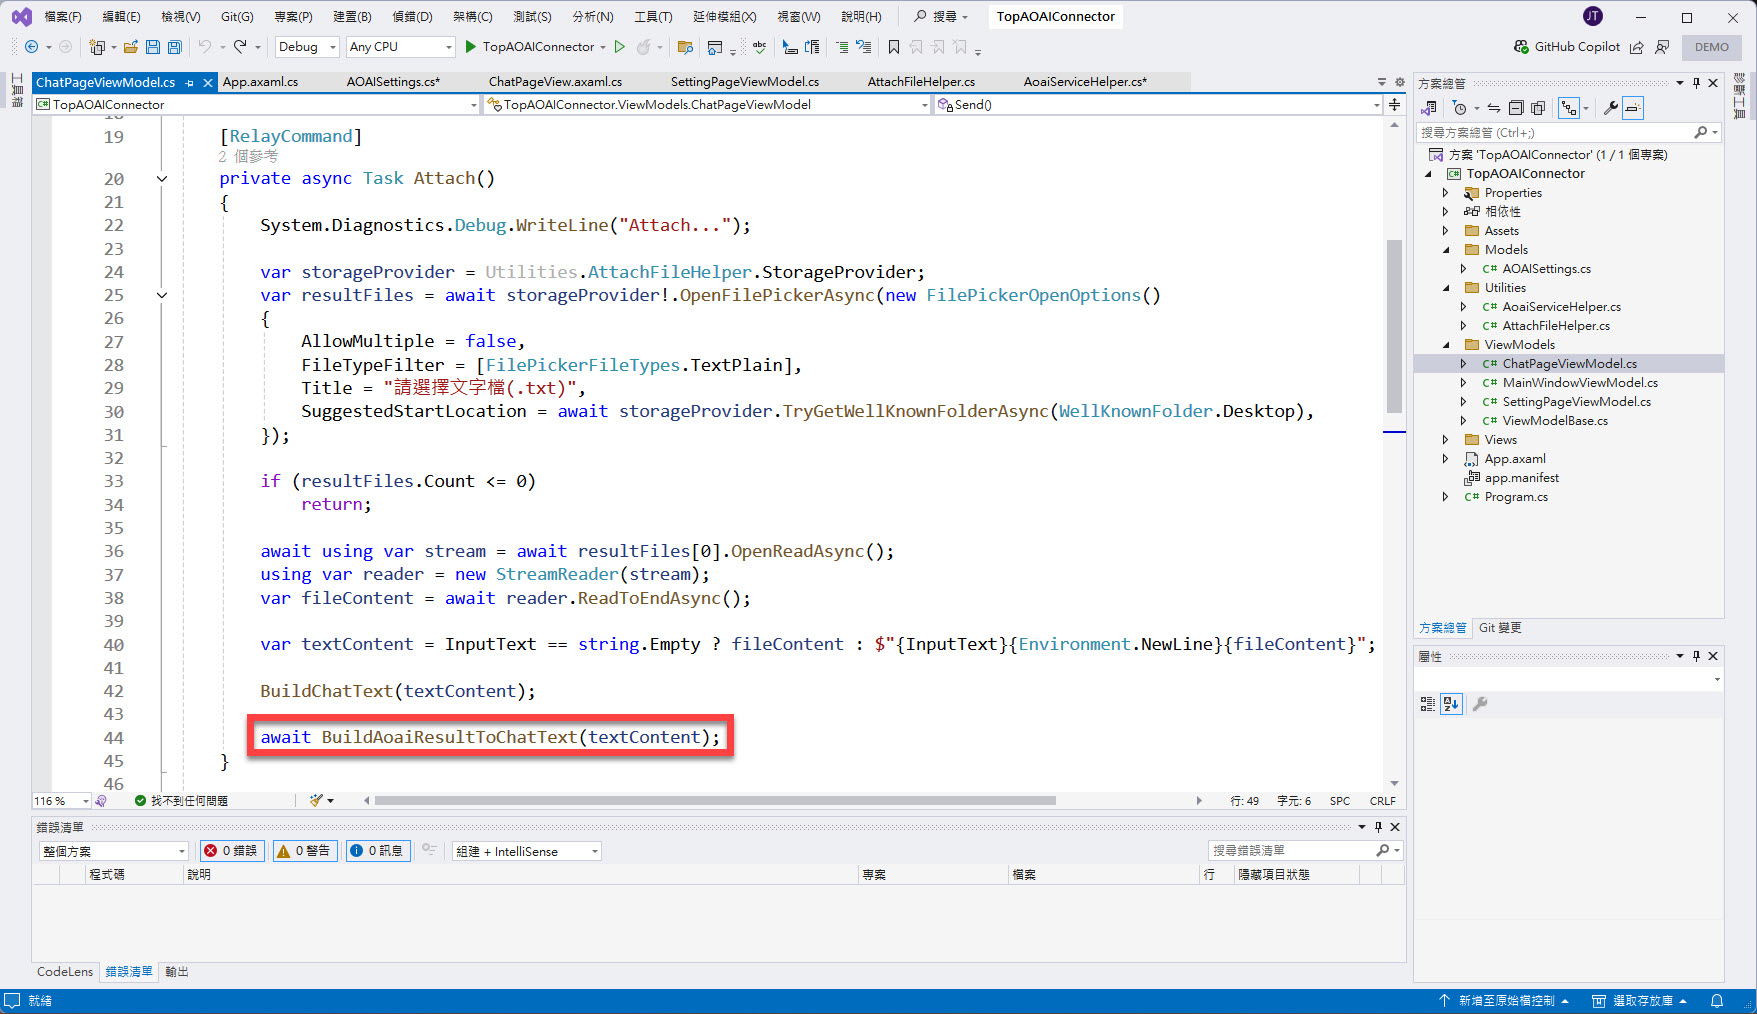Click notifications bell in status bar

click(1717, 1001)
